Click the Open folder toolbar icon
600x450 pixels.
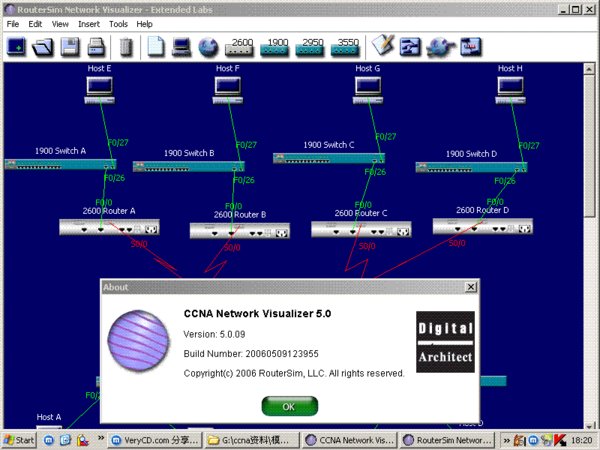43,46
